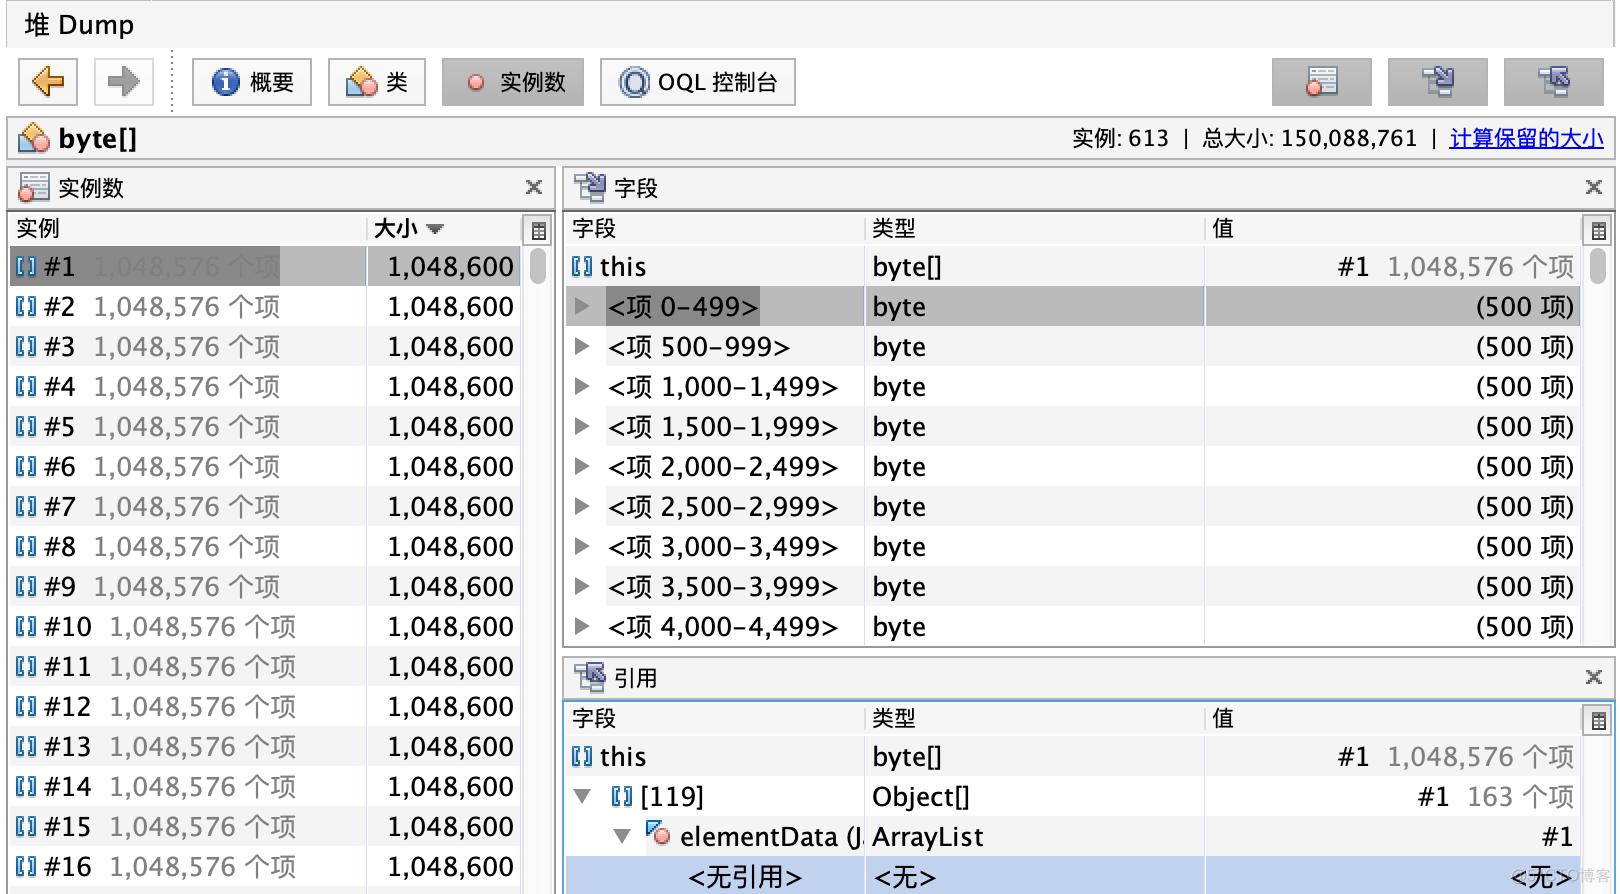Select instance #7 row
The width and height of the screenshot is (1620, 894).
coord(265,507)
